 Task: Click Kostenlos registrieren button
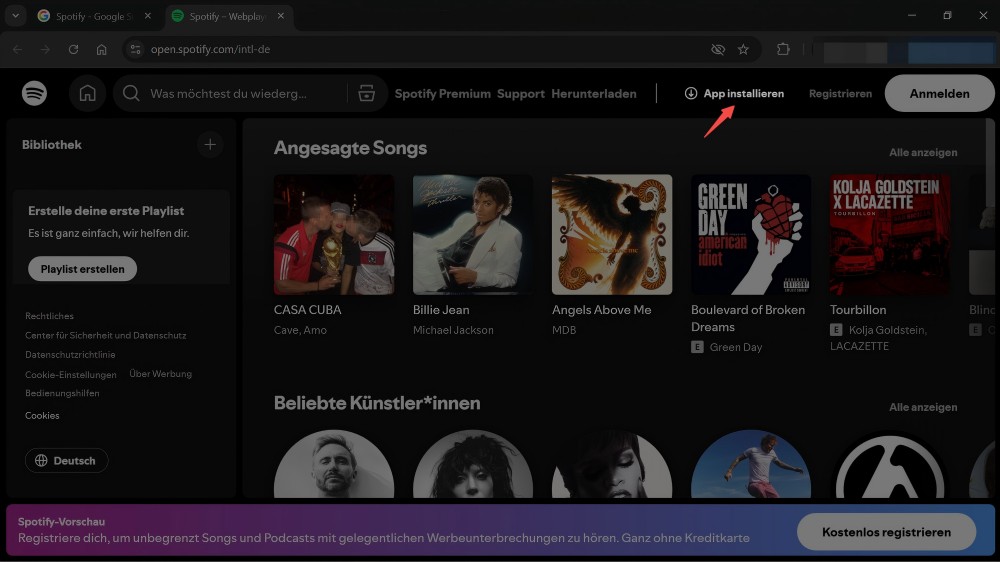(x=886, y=532)
